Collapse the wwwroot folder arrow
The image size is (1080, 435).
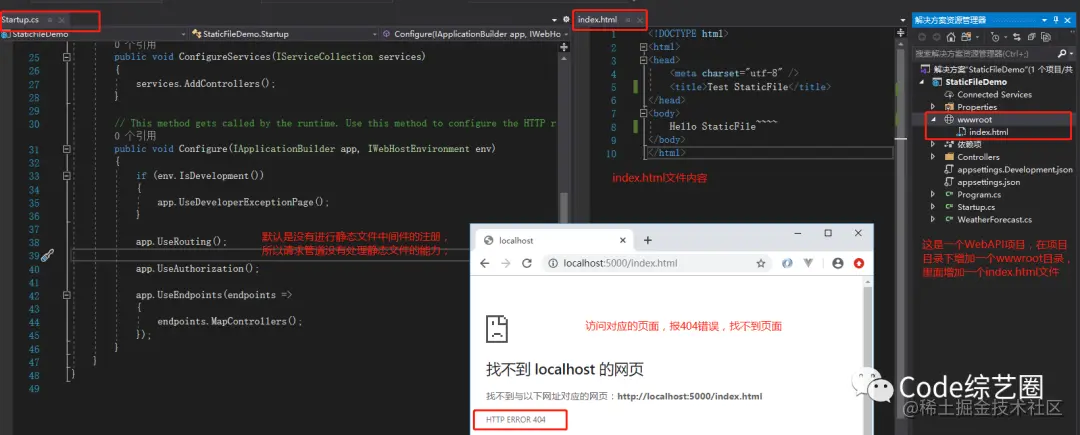933,120
